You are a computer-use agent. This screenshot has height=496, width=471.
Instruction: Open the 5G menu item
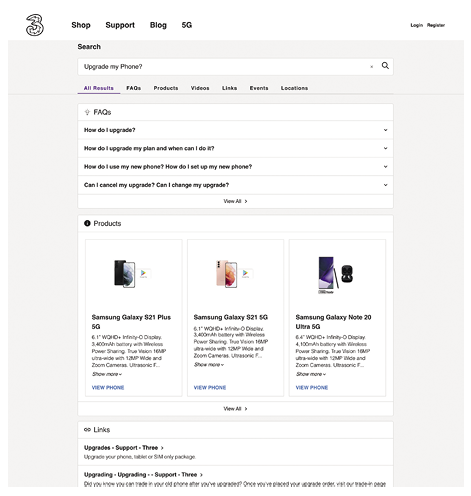187,25
